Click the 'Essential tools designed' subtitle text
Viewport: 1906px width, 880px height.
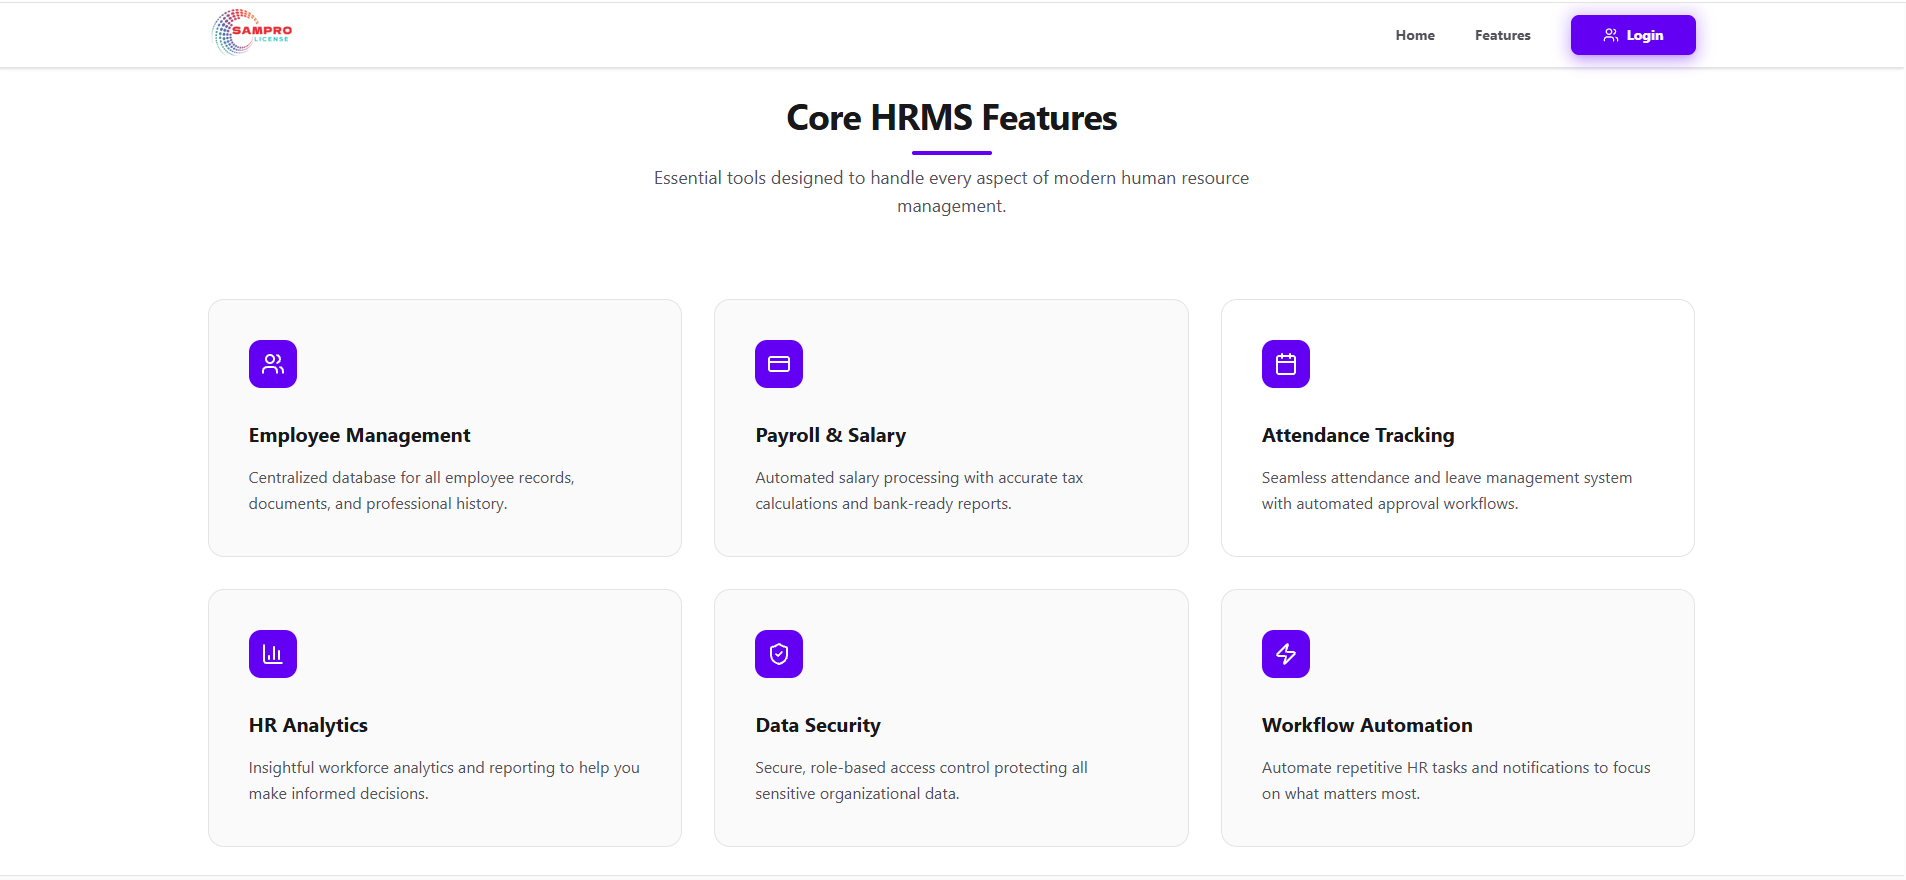[952, 191]
